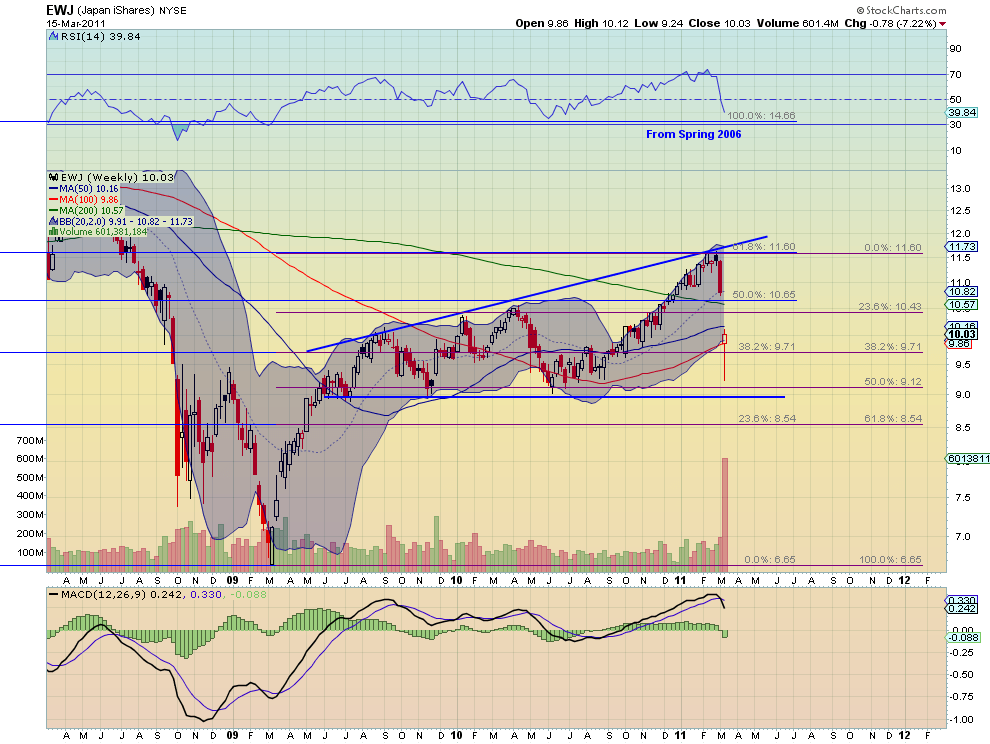Viewport: 990px width, 744px height.
Task: Click the volume value tag on right axis
Action: 967,459
